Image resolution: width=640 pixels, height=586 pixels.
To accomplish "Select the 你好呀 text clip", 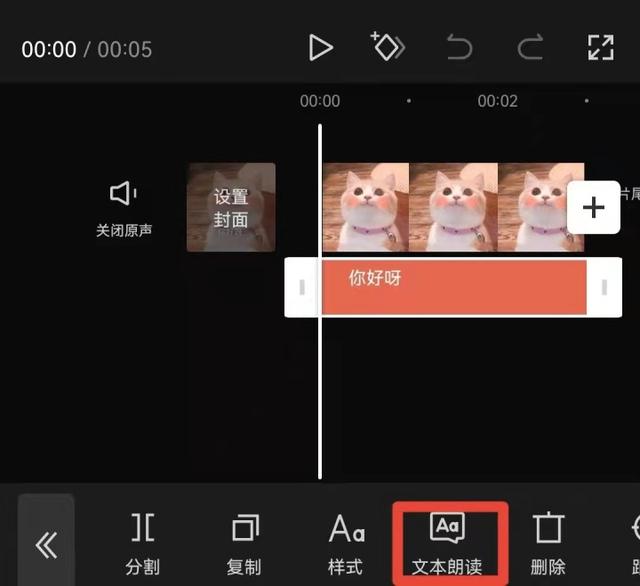I will 452,287.
